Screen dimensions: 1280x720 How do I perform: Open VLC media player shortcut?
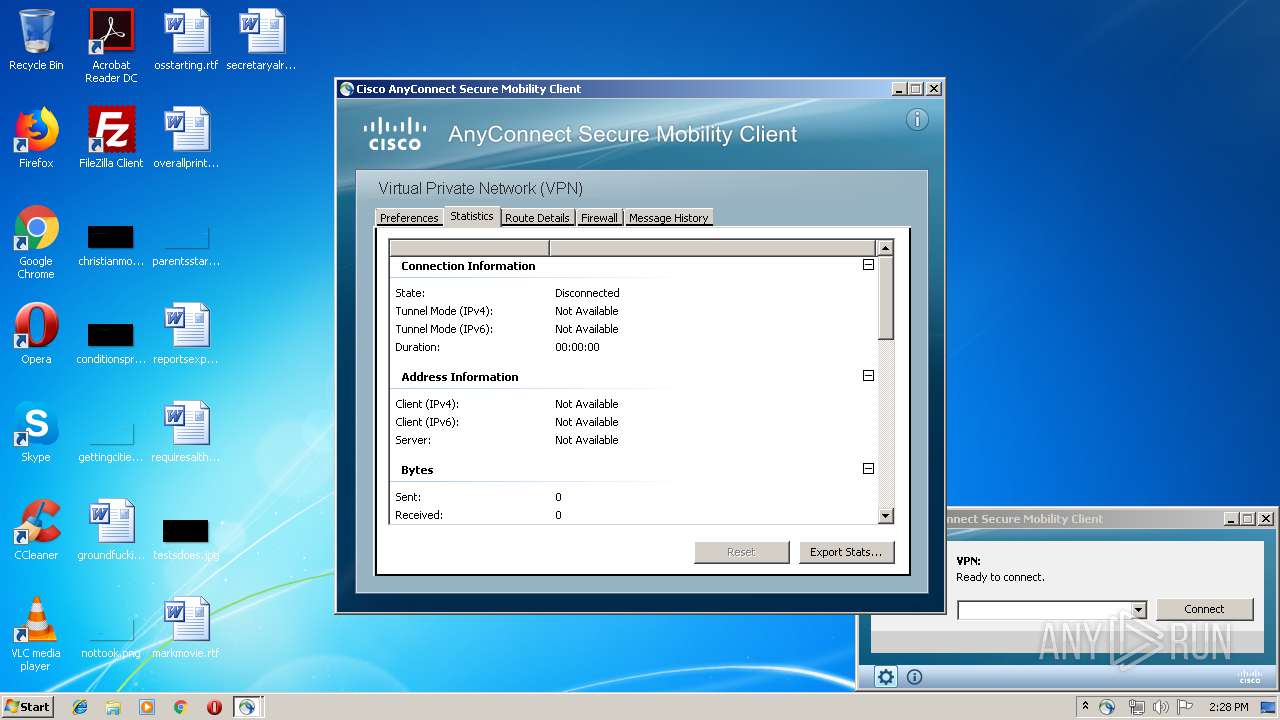tap(36, 634)
